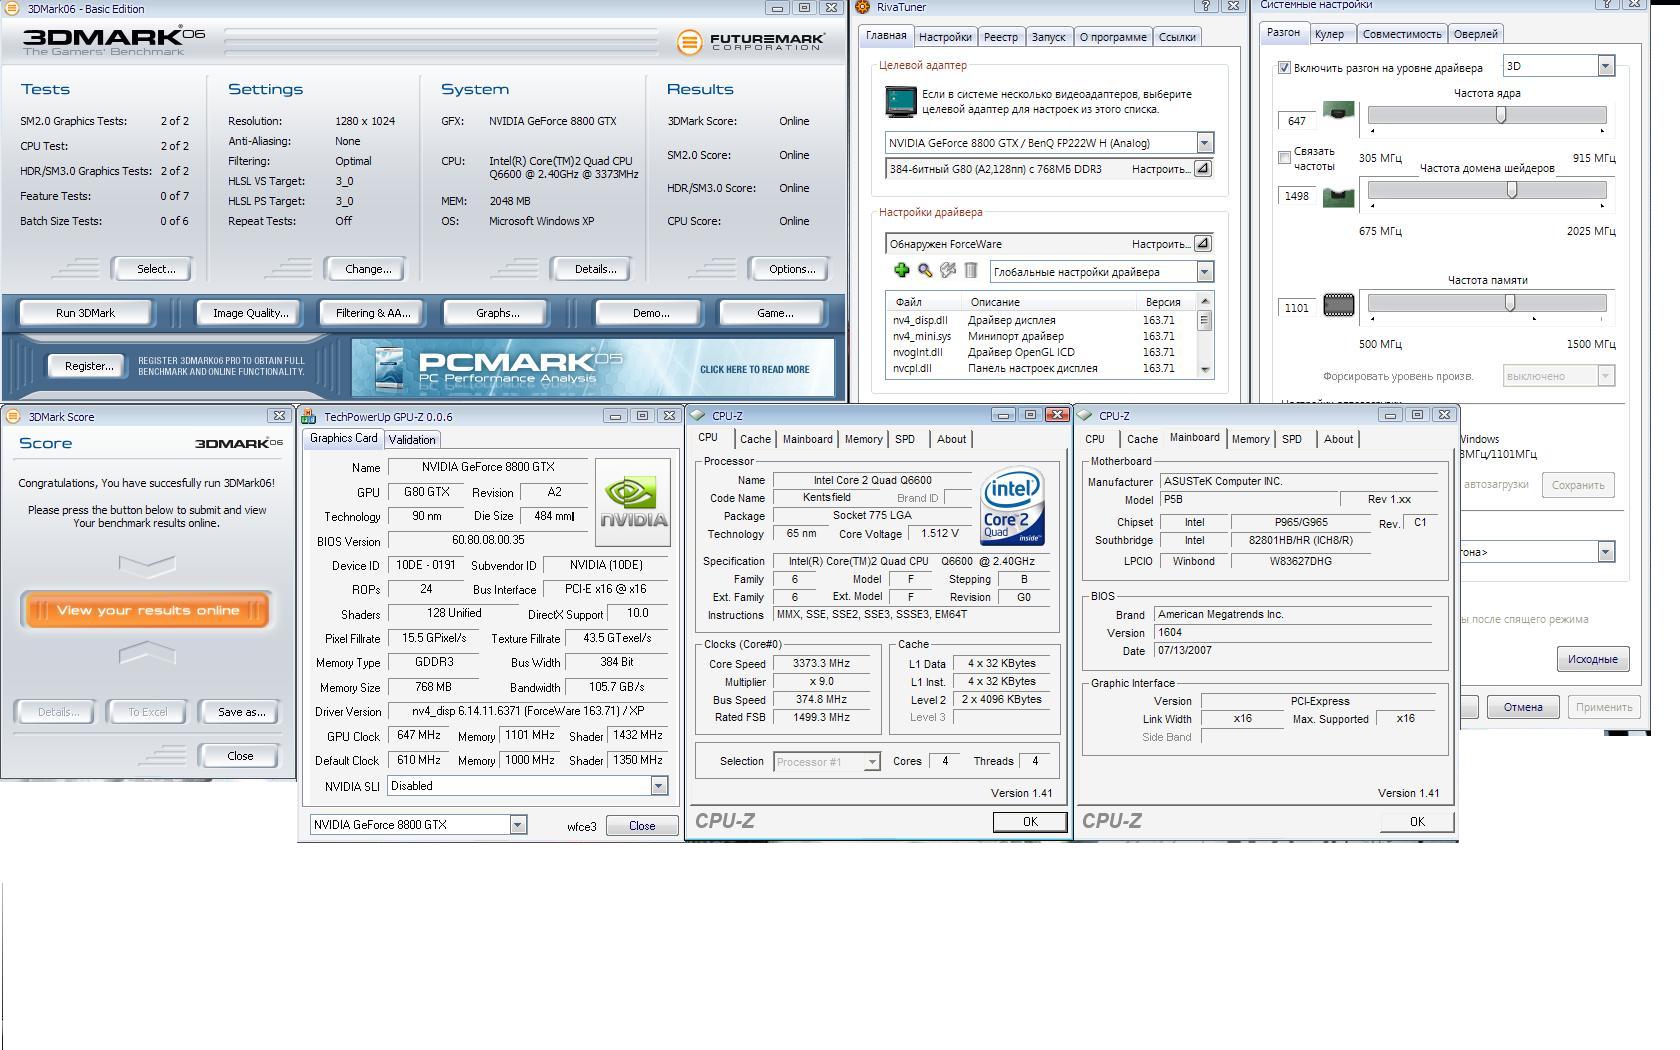1680x1050 pixels.
Task: Click the down arrow in 3DMark Score window
Action: point(147,567)
